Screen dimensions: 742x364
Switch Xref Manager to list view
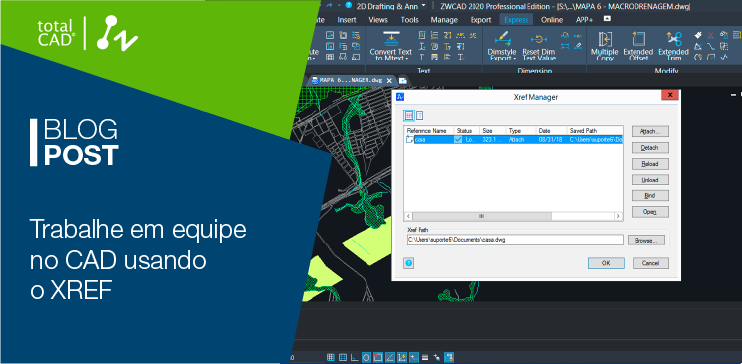point(409,115)
